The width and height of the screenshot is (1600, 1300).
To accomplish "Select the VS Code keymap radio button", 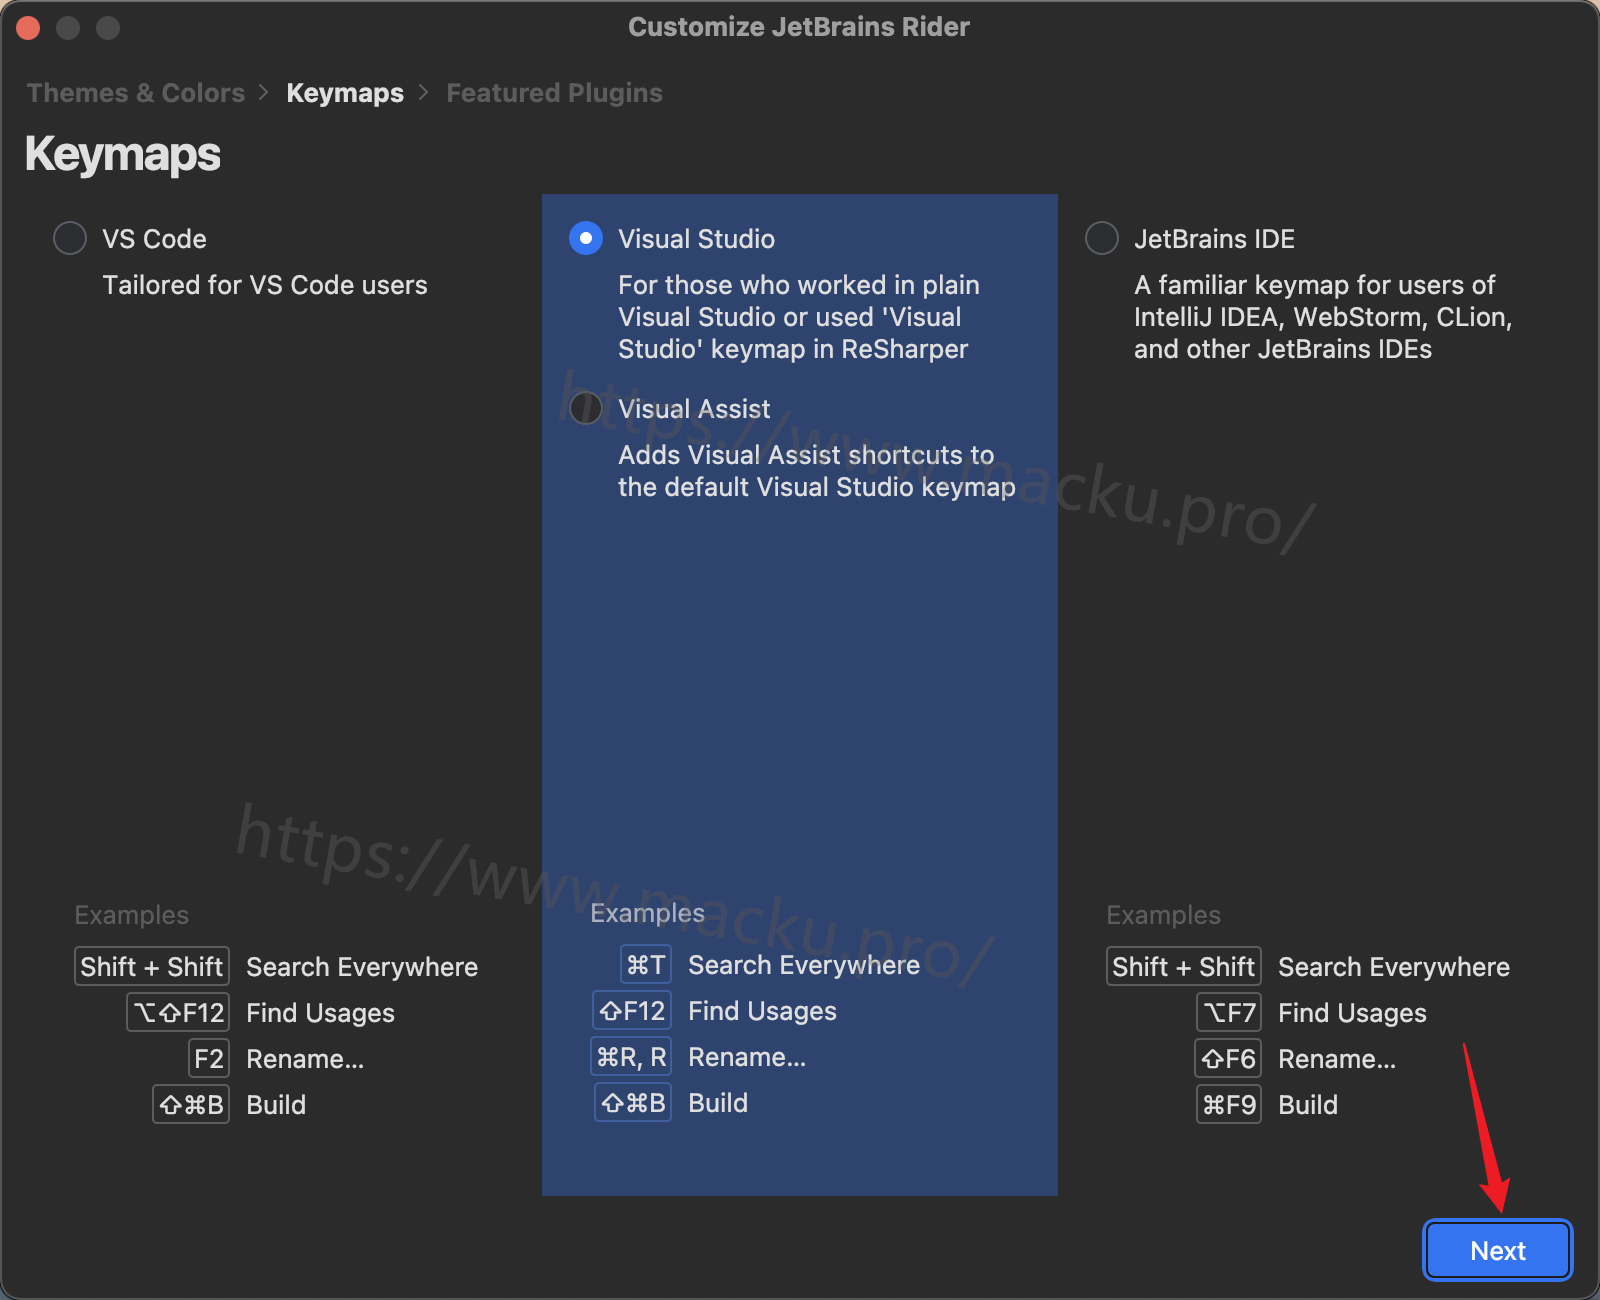I will click(70, 238).
